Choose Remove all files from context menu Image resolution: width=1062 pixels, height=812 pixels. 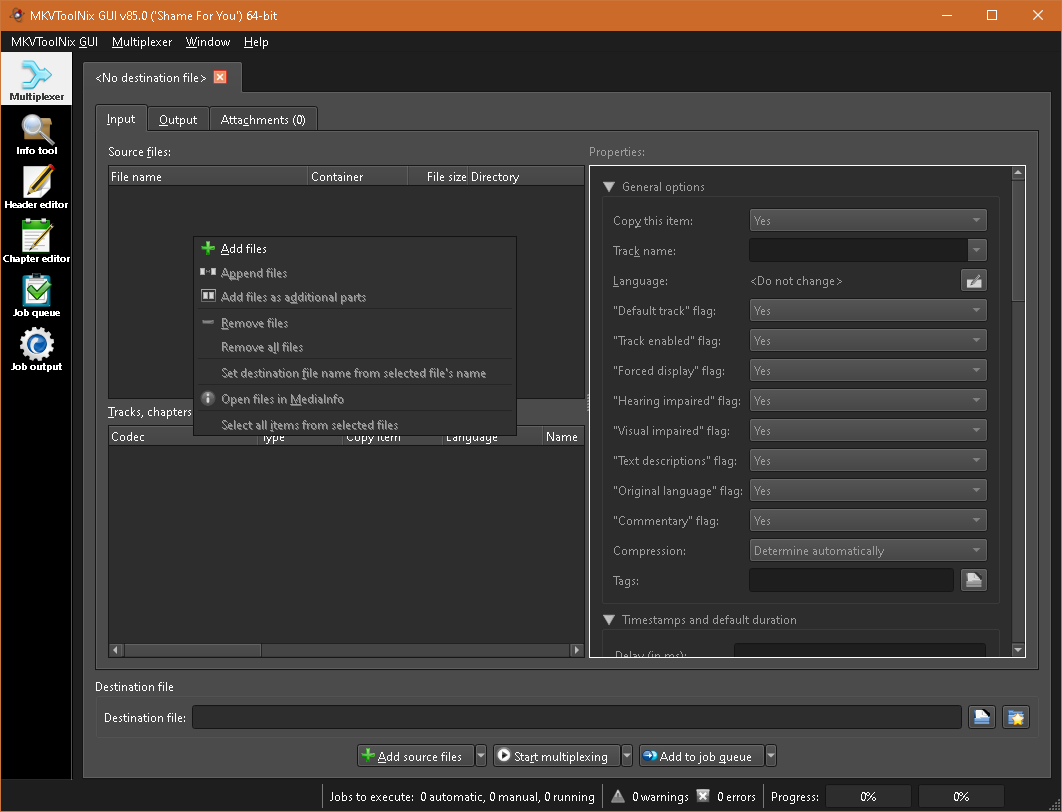(x=355, y=347)
